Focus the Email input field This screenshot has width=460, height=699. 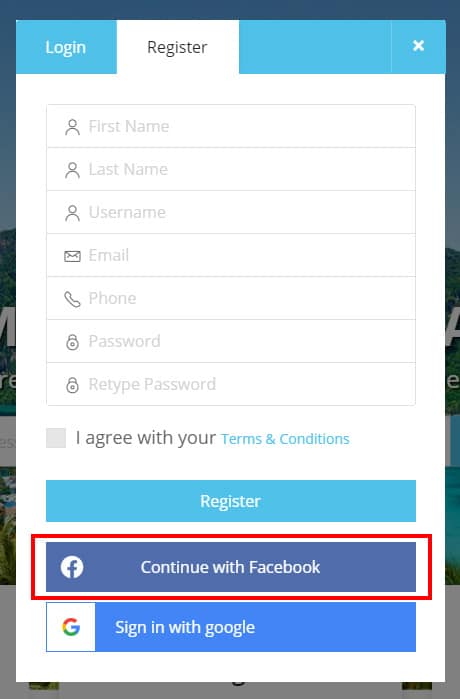point(231,255)
